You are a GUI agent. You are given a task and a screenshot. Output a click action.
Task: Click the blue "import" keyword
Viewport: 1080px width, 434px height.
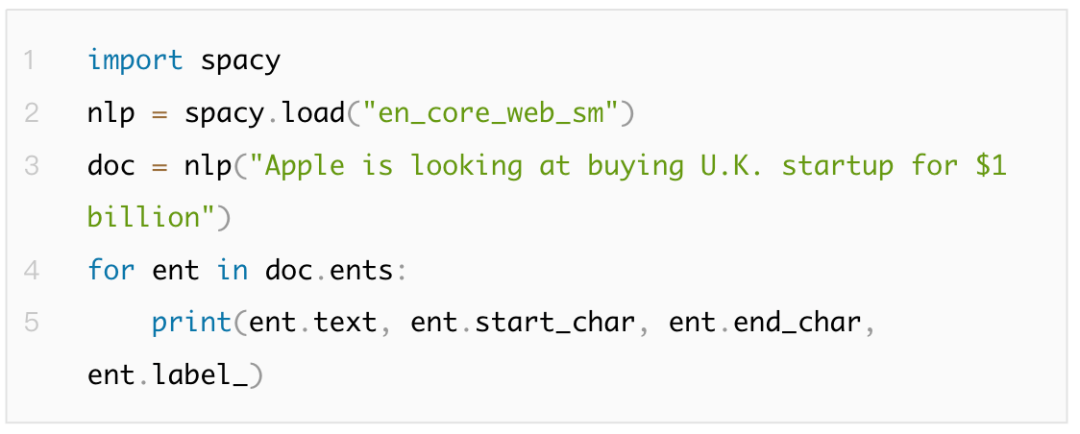point(135,61)
